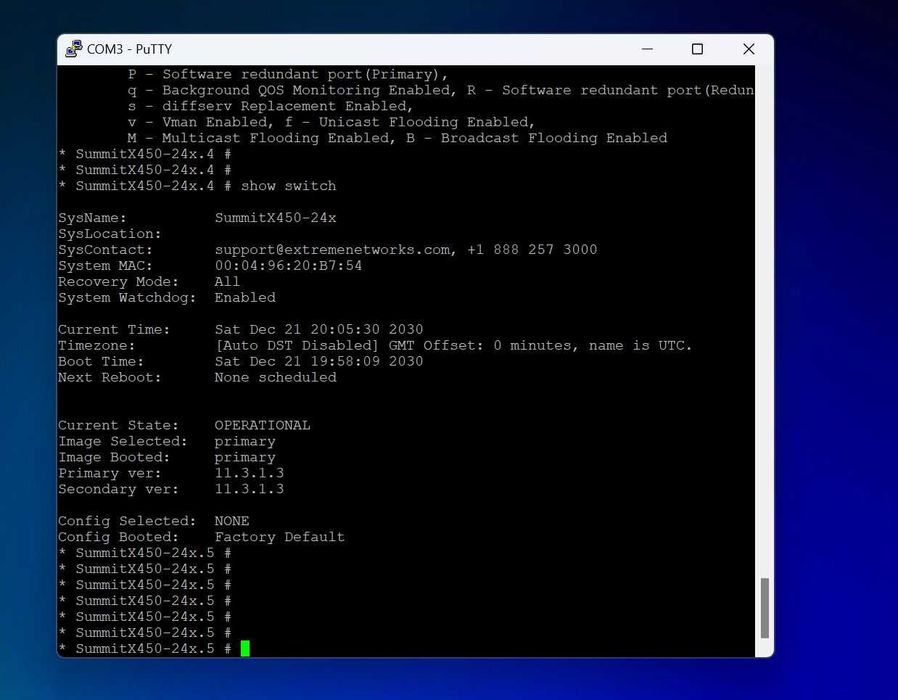898x700 pixels.
Task: Click the 'Broadcast Flooding Enabled' text
Action: (554, 138)
